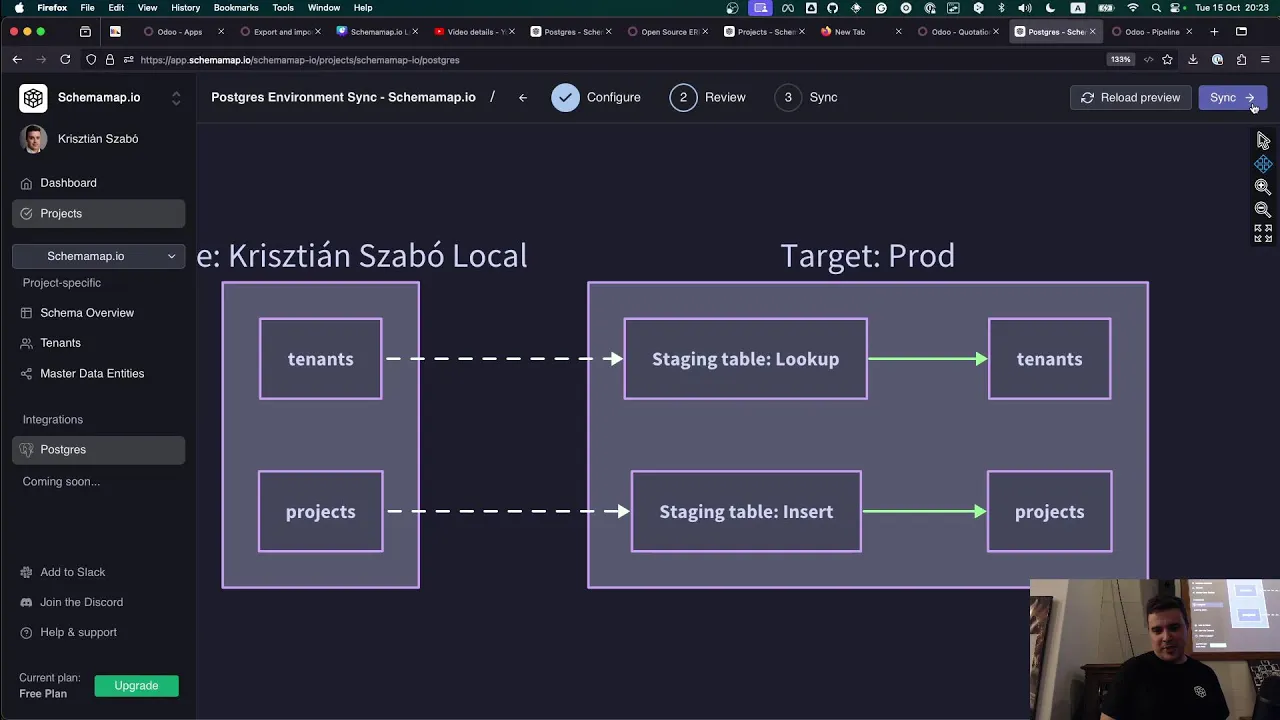Open Spotlight search icon
This screenshot has width=1280, height=720.
click(x=1156, y=8)
